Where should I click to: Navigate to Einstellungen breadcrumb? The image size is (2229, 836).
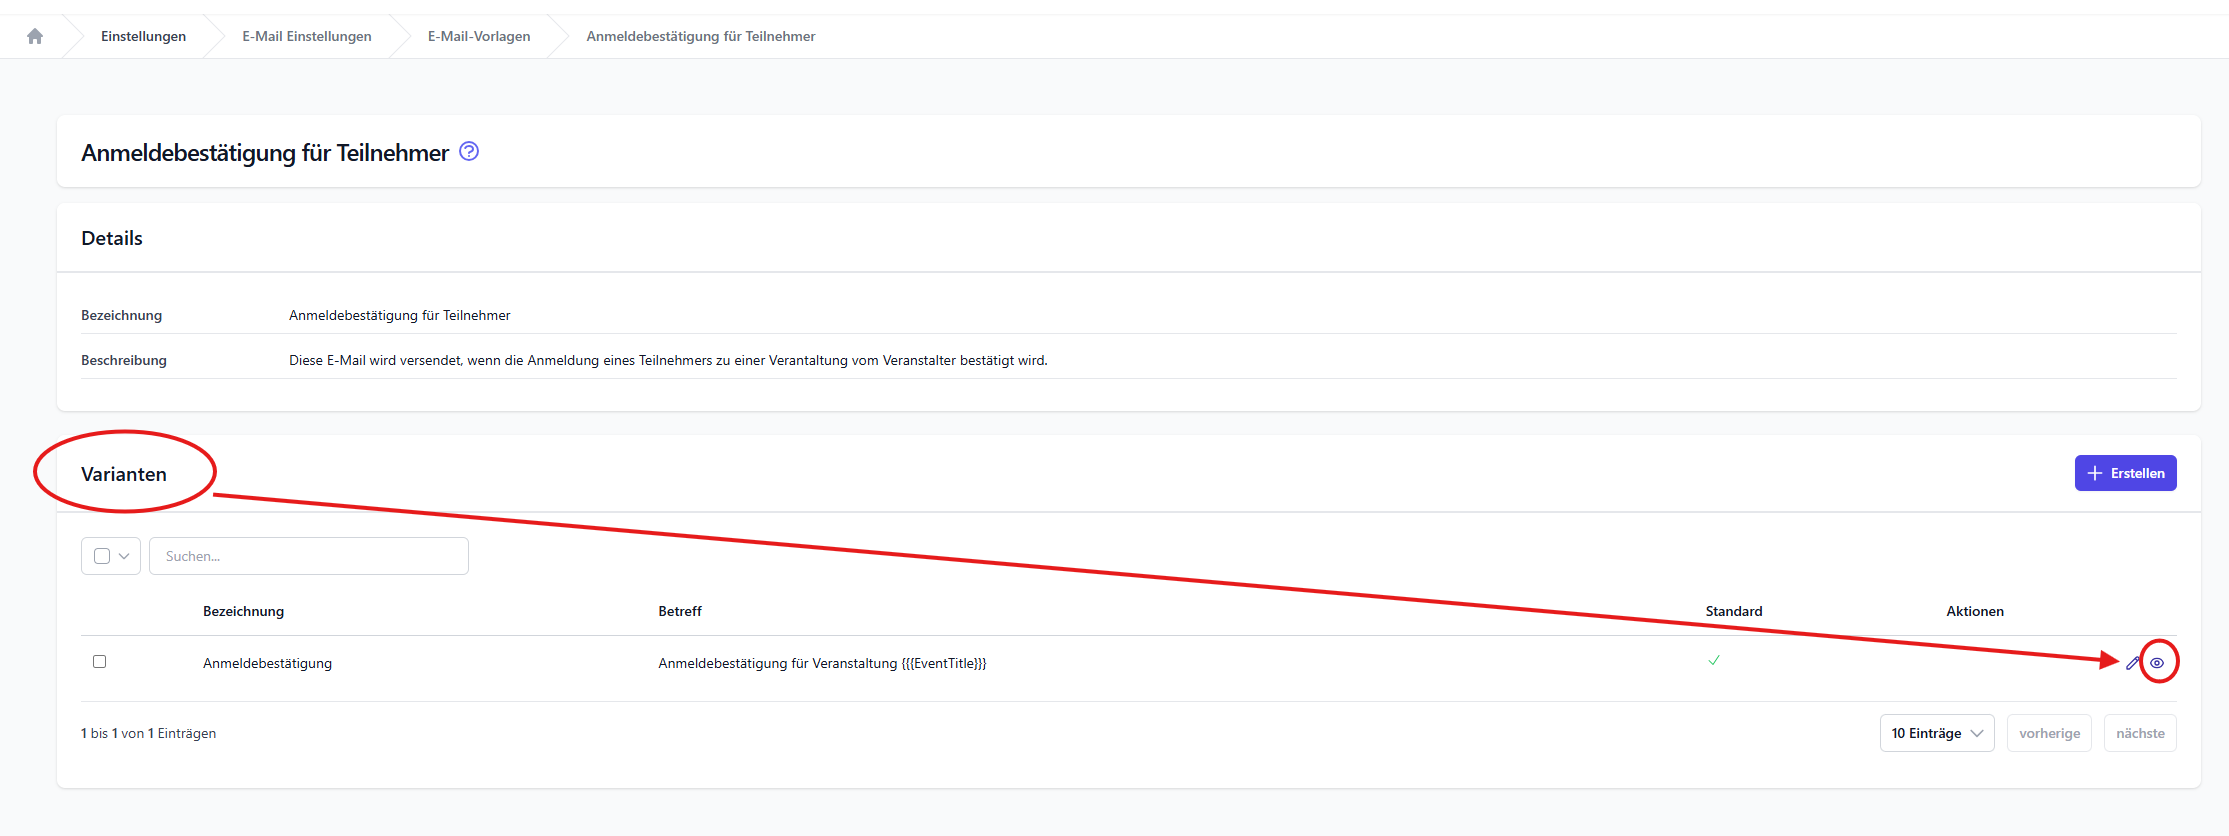point(143,37)
